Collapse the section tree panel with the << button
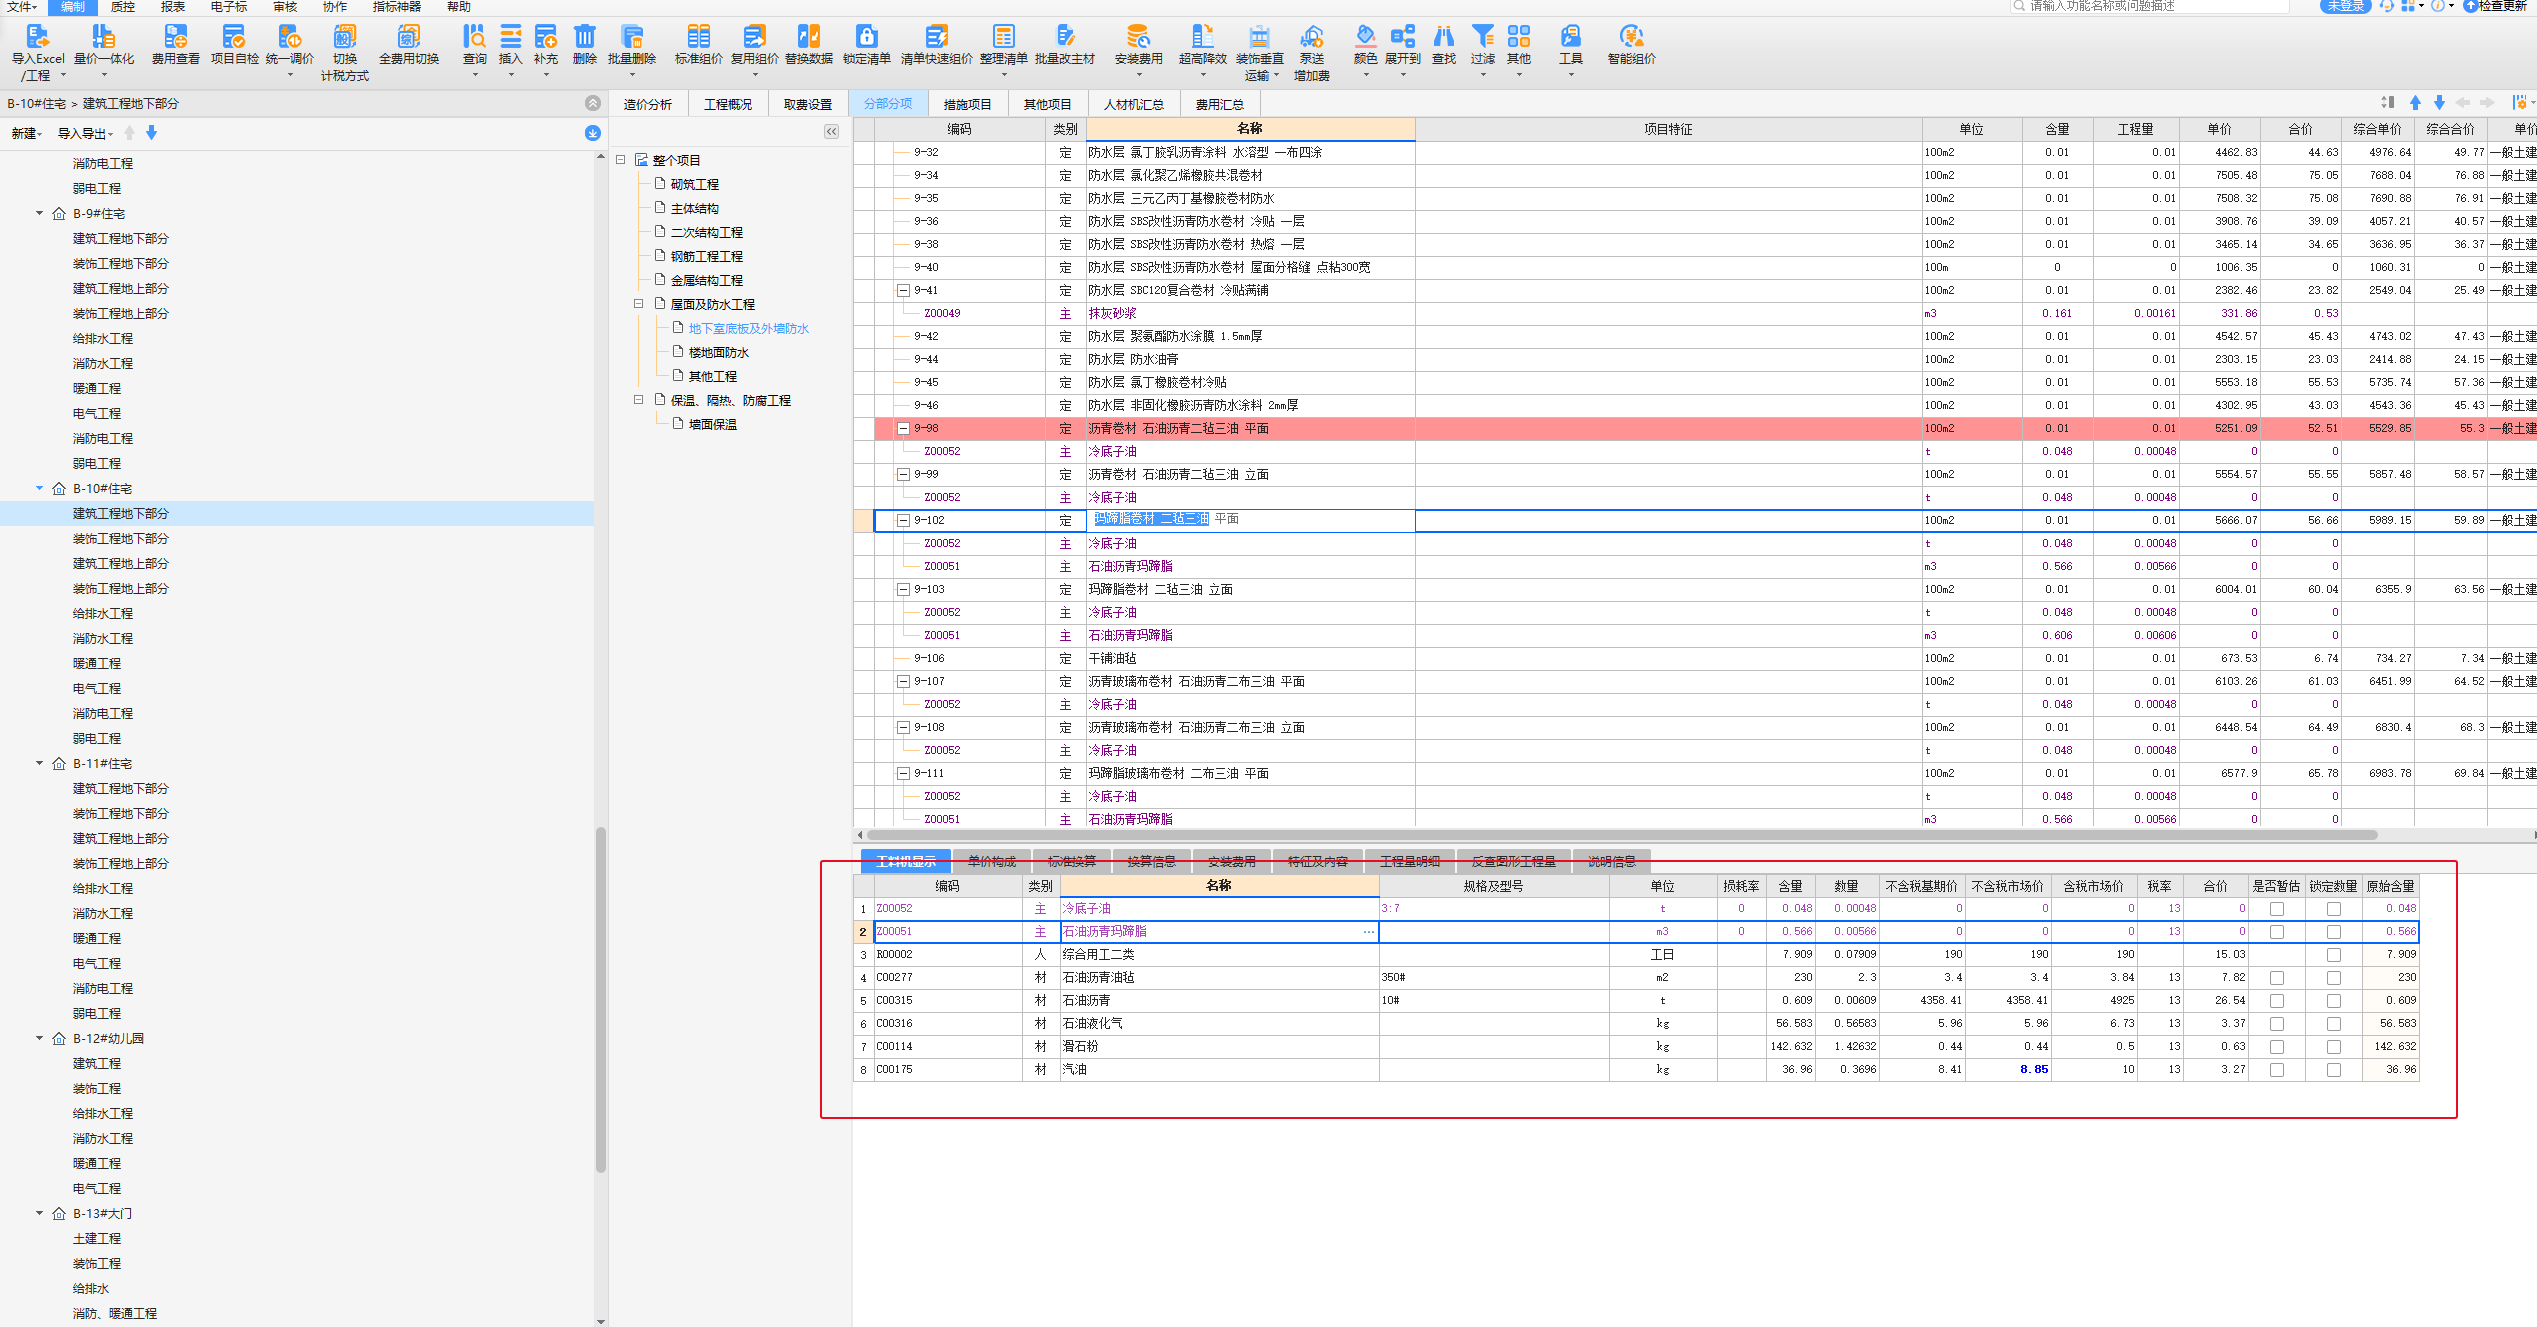The height and width of the screenshot is (1327, 2537). point(831,132)
